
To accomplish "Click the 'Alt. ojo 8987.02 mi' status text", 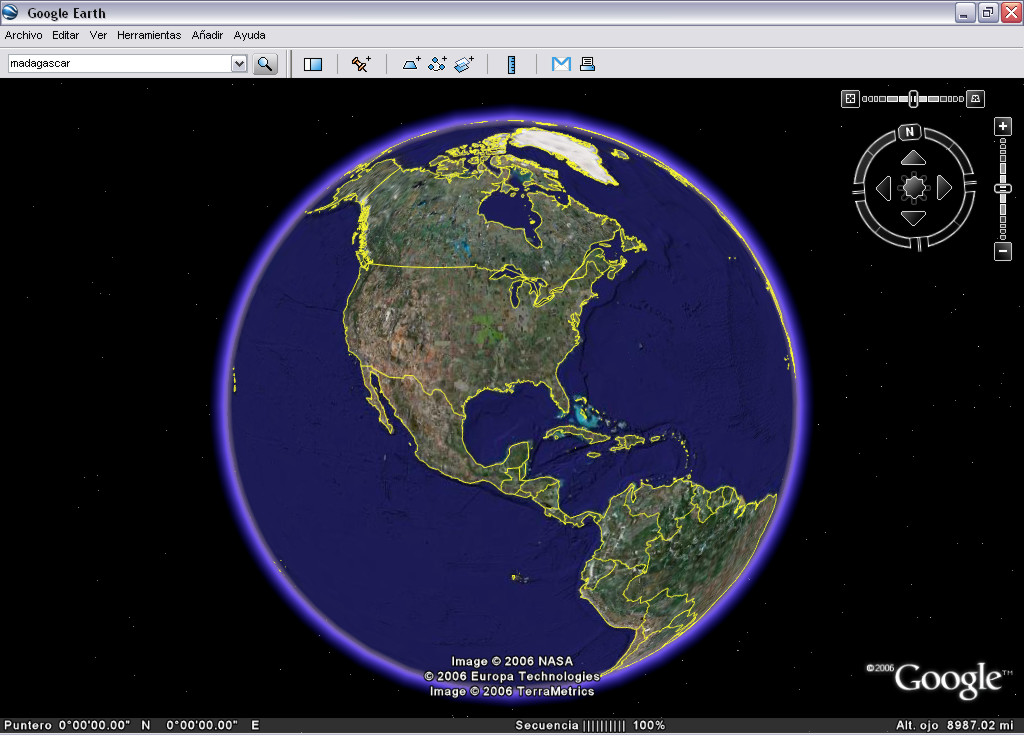I will (x=955, y=725).
